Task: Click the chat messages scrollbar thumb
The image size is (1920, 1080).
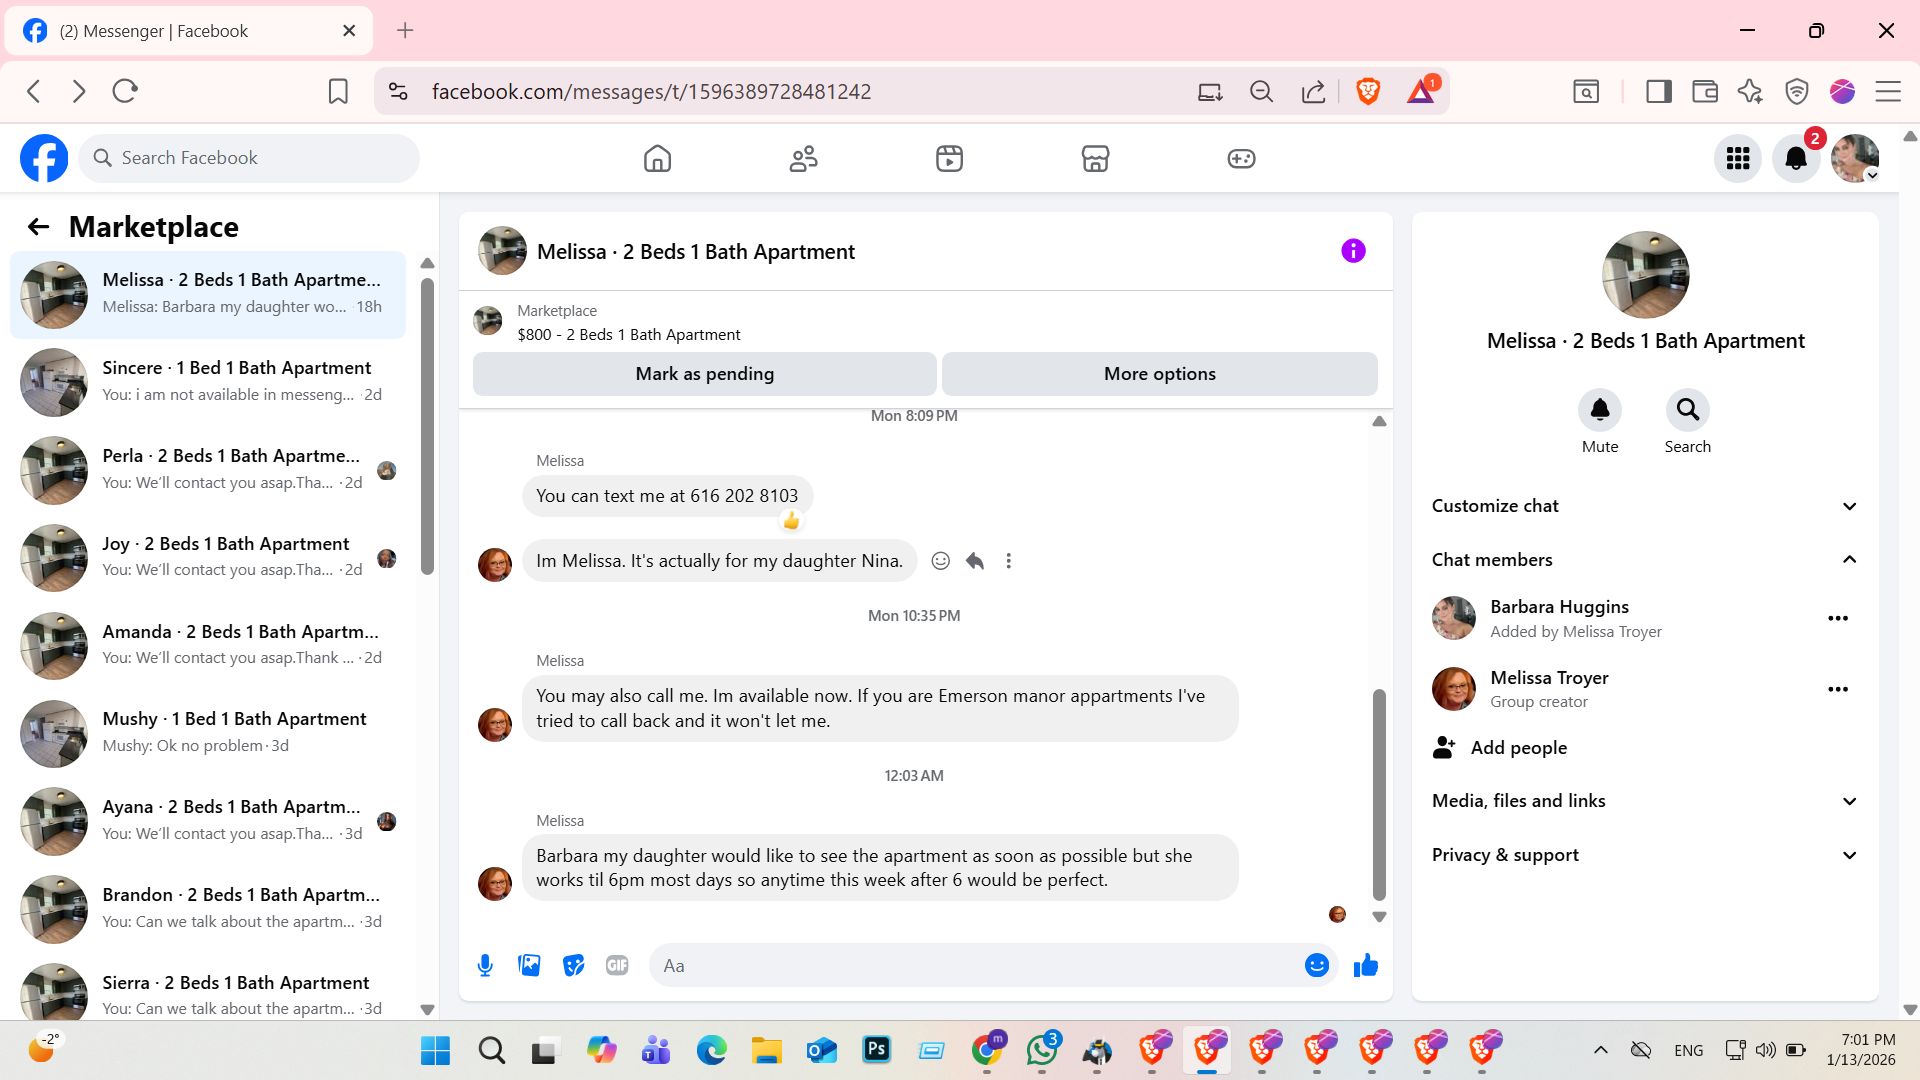Action: pos(1379,790)
